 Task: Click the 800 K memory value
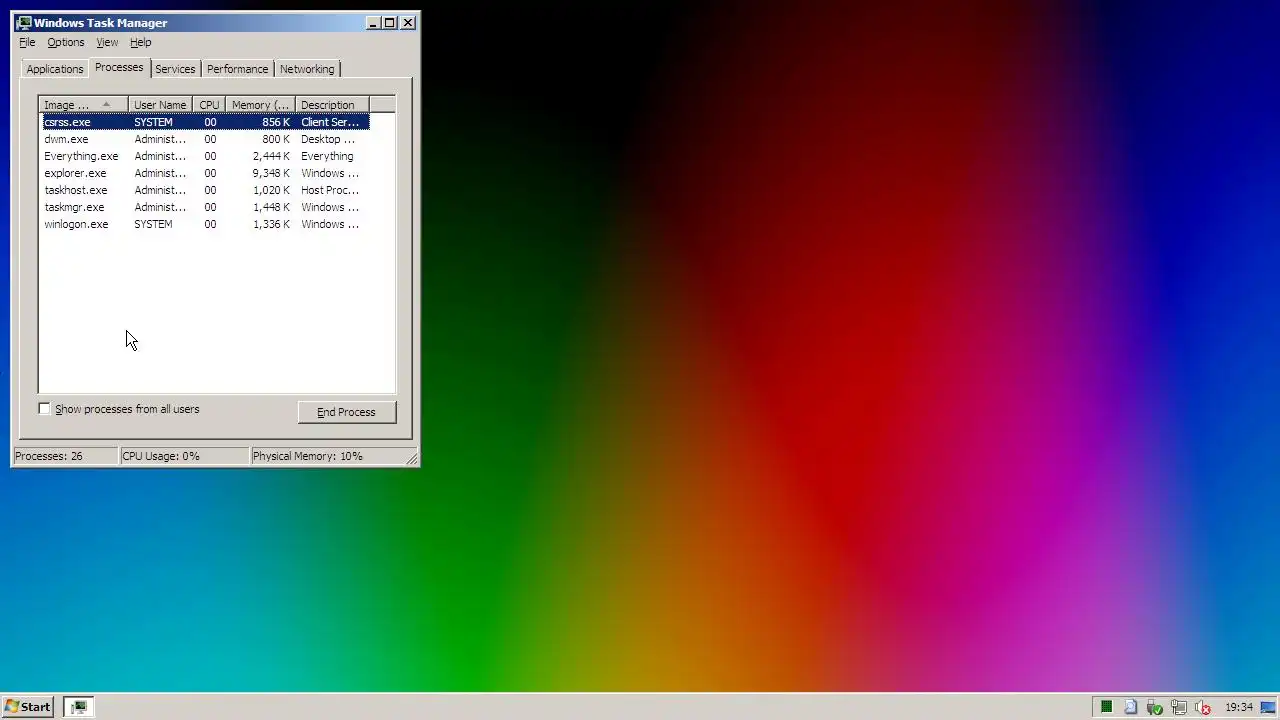276,139
